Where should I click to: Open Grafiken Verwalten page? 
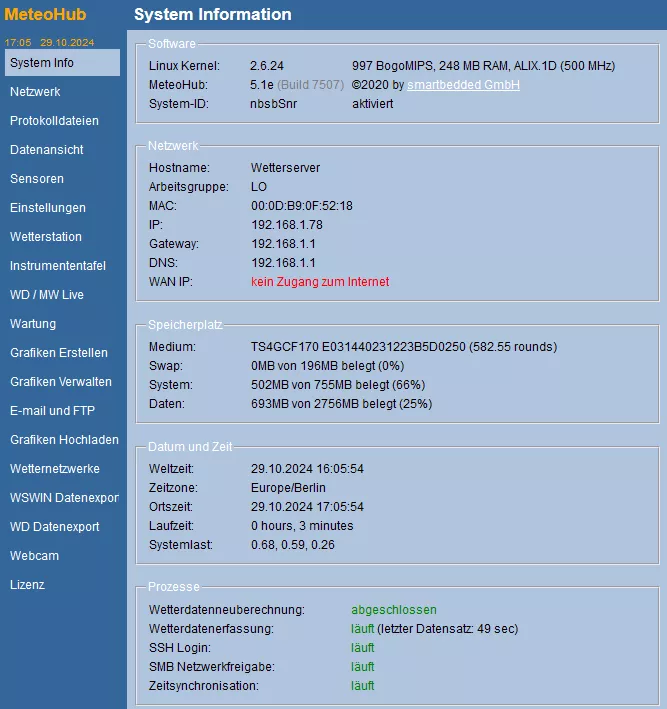[x=61, y=382]
